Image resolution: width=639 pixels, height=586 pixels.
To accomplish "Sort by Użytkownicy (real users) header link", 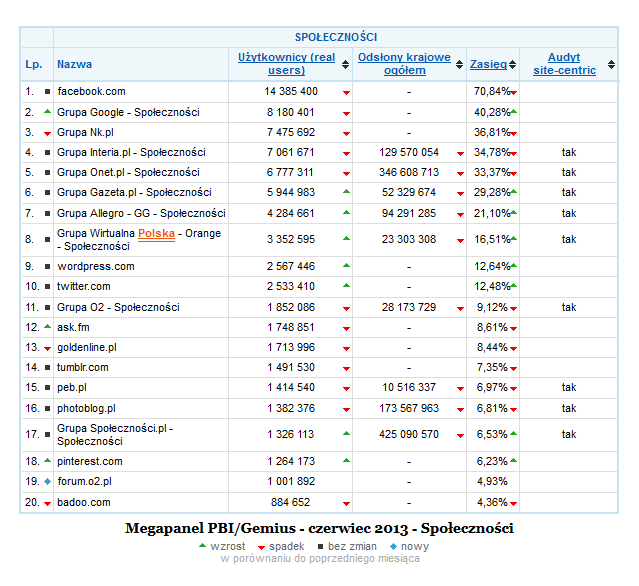I will point(286,64).
